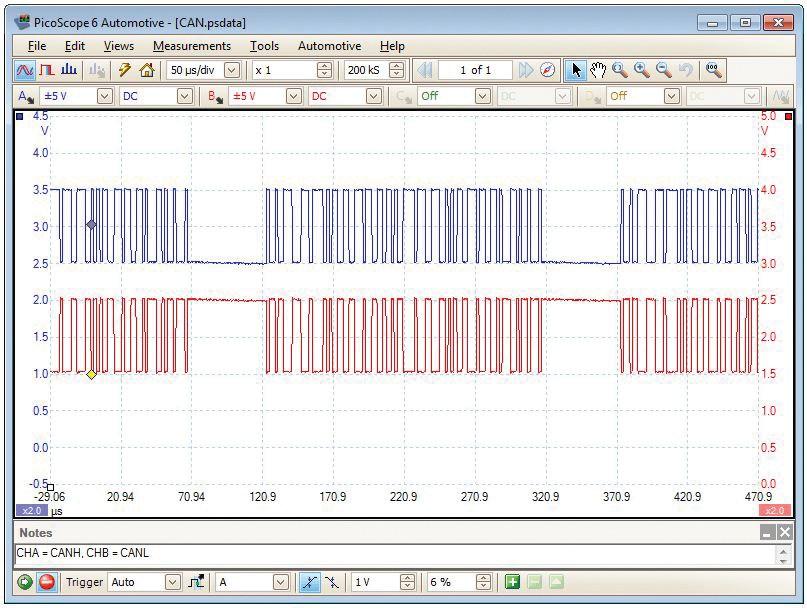Open the Edit menu
This screenshot has height=610, width=807.
[75, 46]
